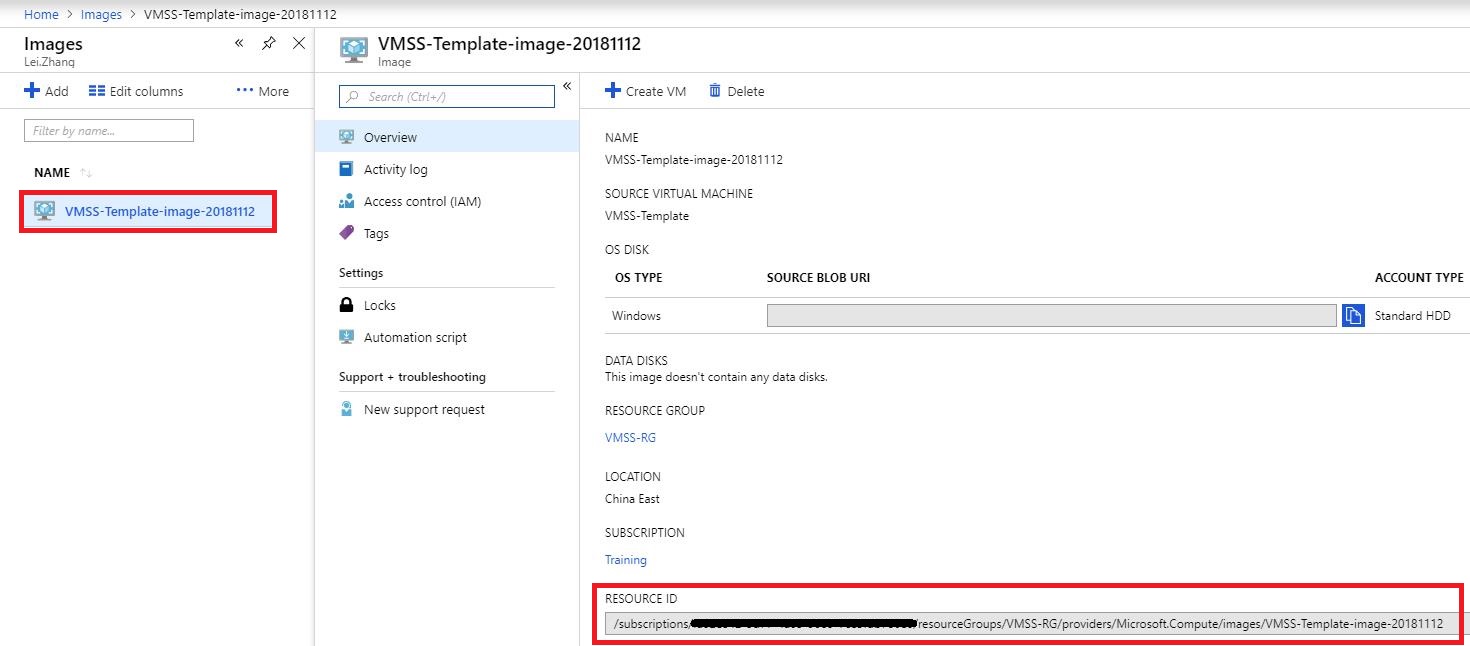Click the trash can Delete icon
Screen dimensions: 1470x646
pos(715,91)
